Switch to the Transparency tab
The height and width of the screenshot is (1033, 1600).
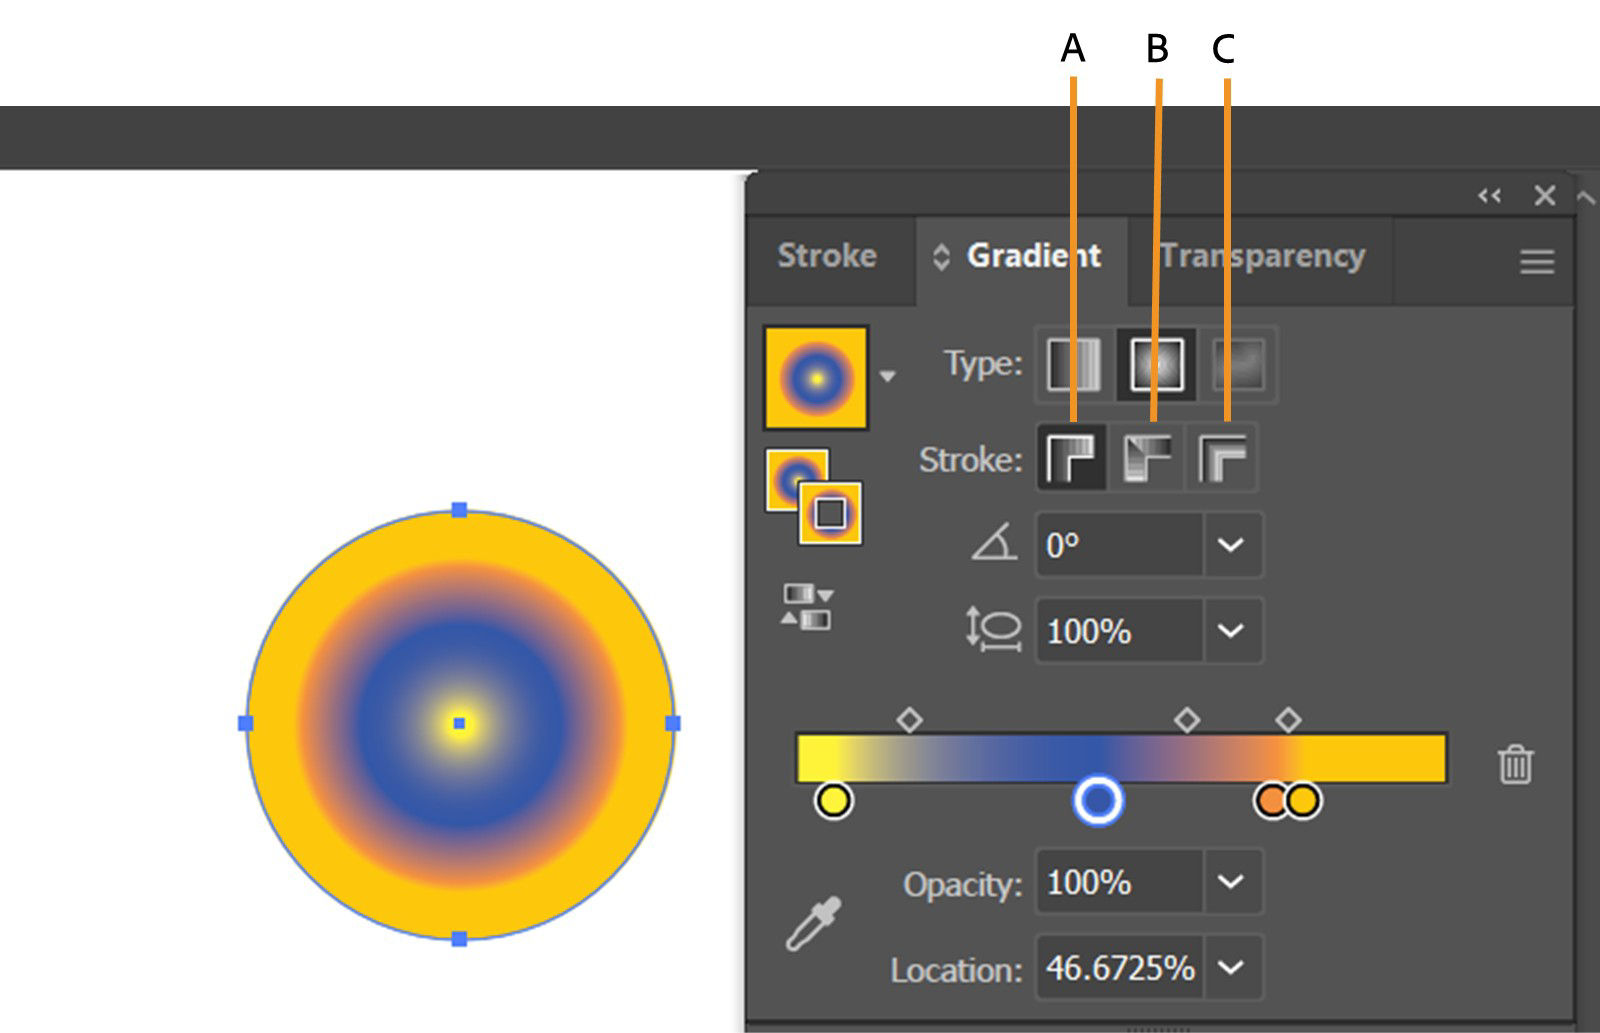[x=1265, y=257]
